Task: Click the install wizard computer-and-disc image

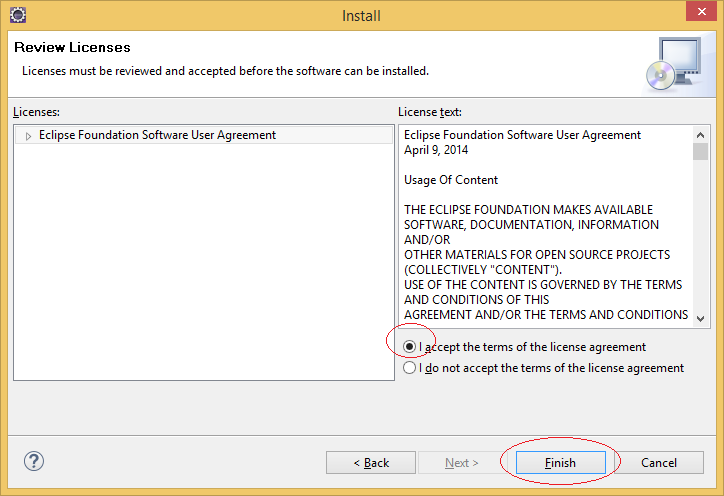Action: [x=675, y=64]
